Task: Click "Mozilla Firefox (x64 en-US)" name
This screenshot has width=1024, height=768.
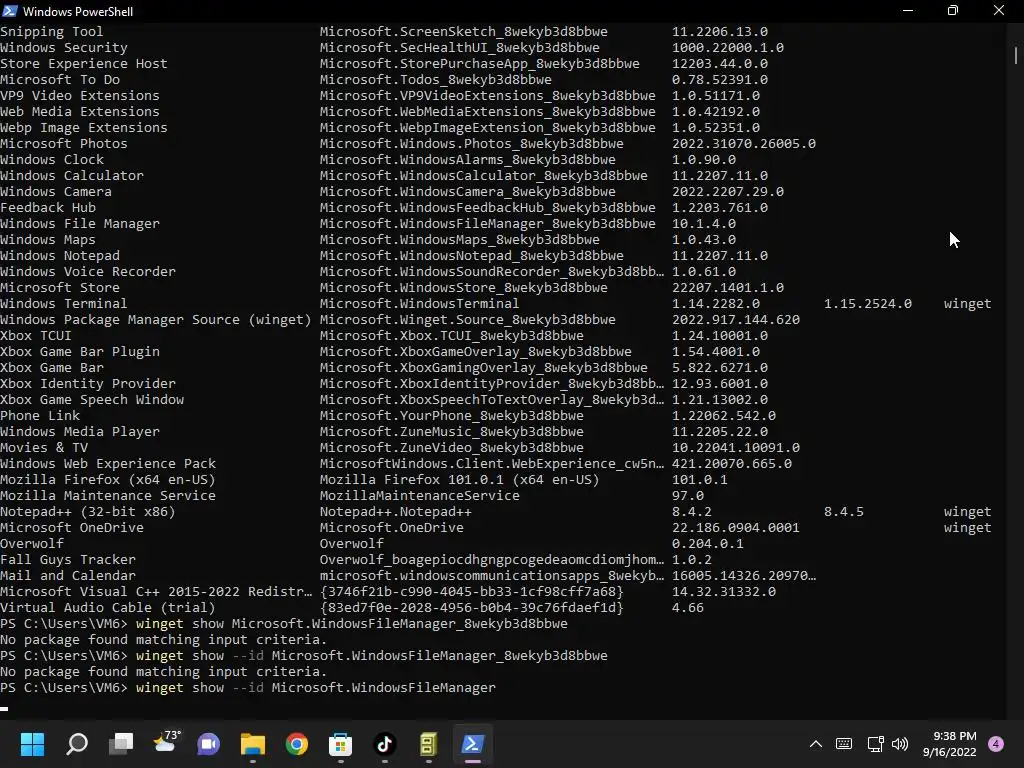Action: coord(108,479)
